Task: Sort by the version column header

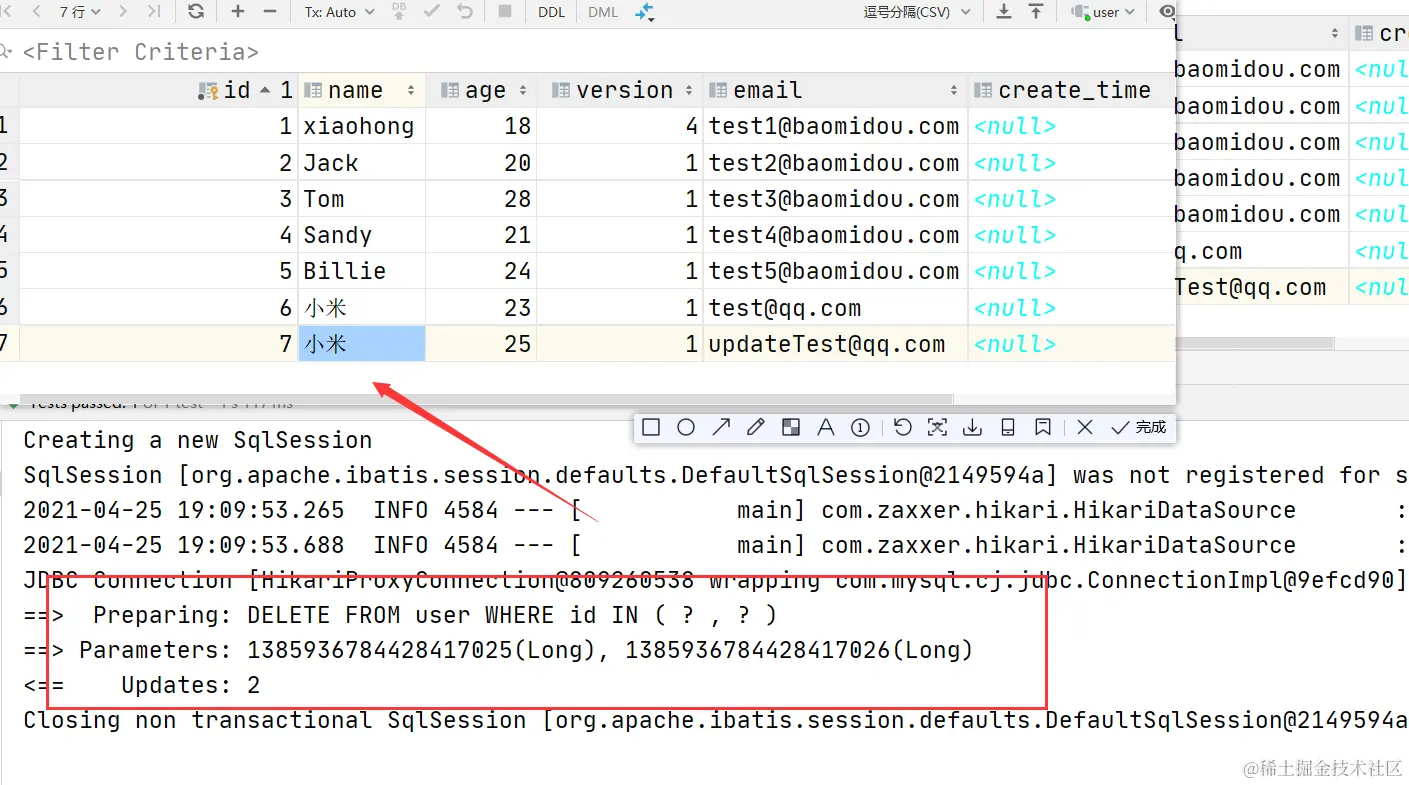Action: pos(620,90)
